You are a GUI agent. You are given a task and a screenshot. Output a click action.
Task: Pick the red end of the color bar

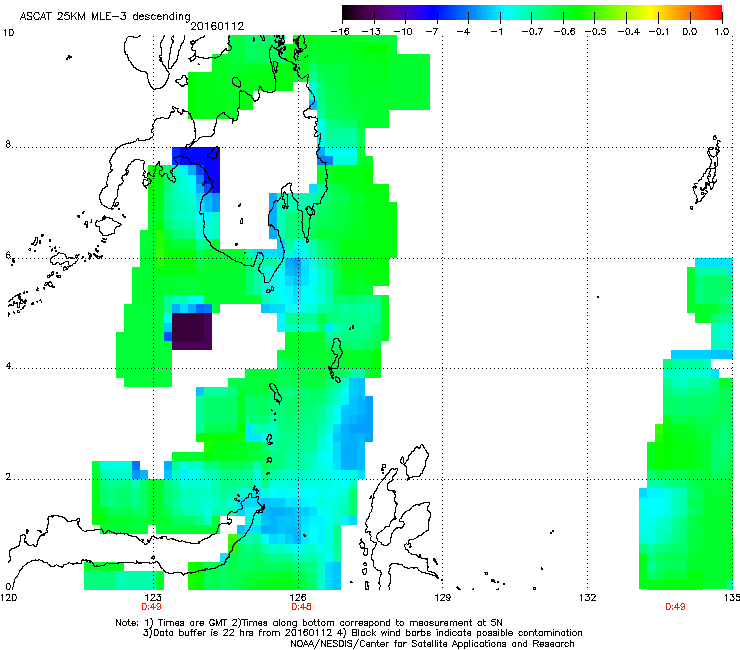pyautogui.click(x=716, y=12)
